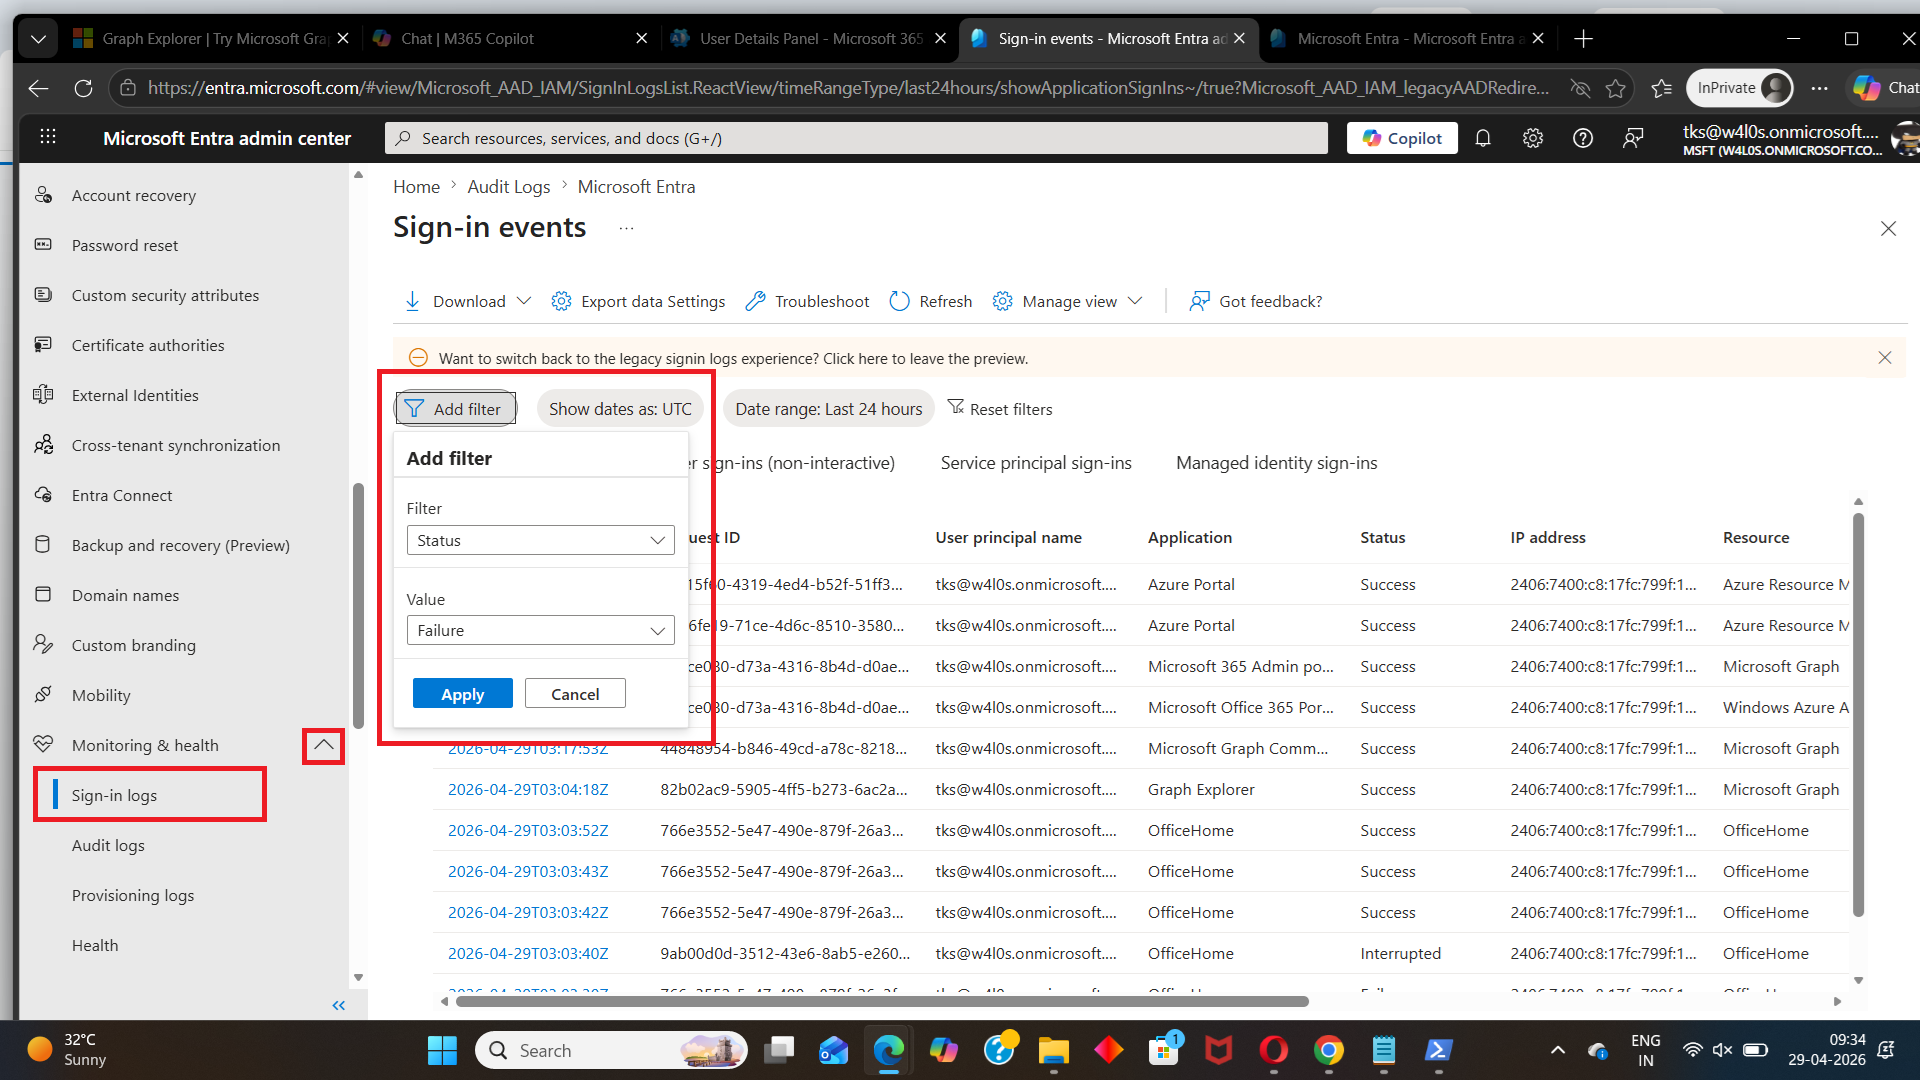Collapse the left navigation pane
Screen dimensions: 1920x1080
(339, 1005)
